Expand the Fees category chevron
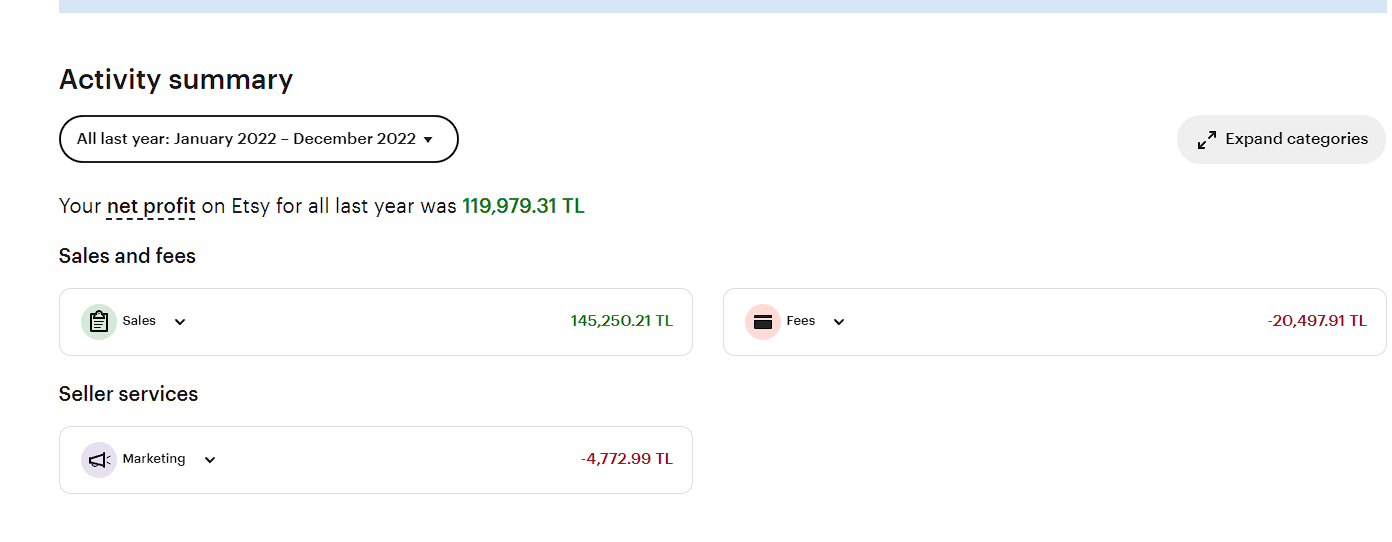Screen dimensions: 1392x542 [839, 322]
